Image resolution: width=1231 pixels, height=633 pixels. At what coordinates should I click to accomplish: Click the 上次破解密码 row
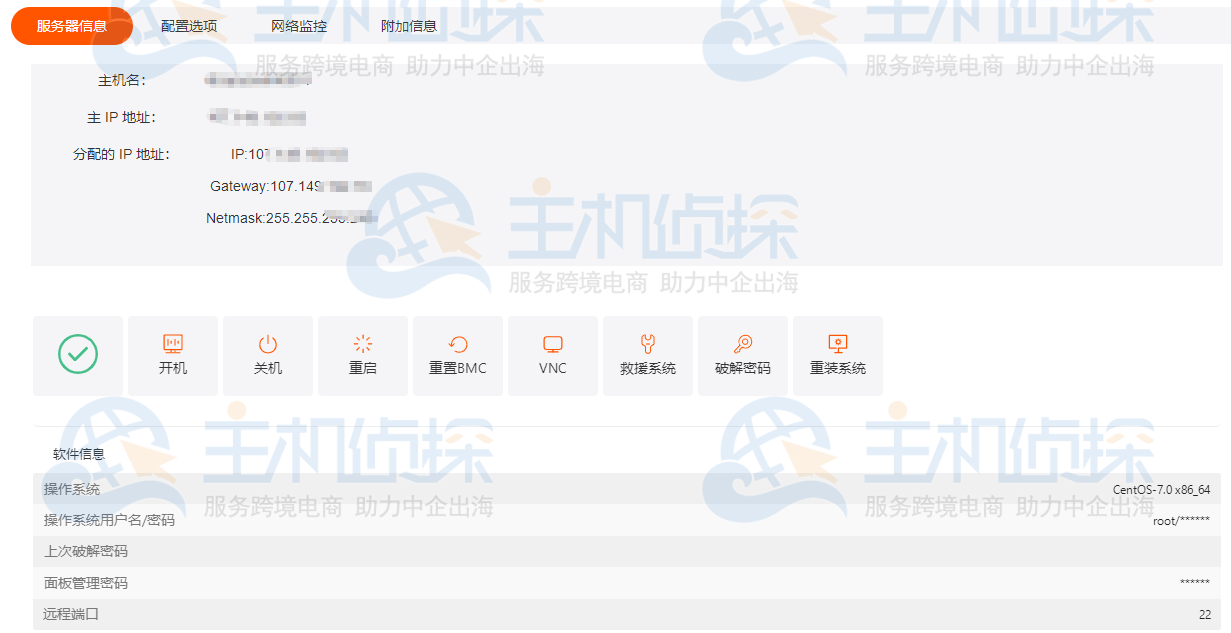click(x=615, y=552)
